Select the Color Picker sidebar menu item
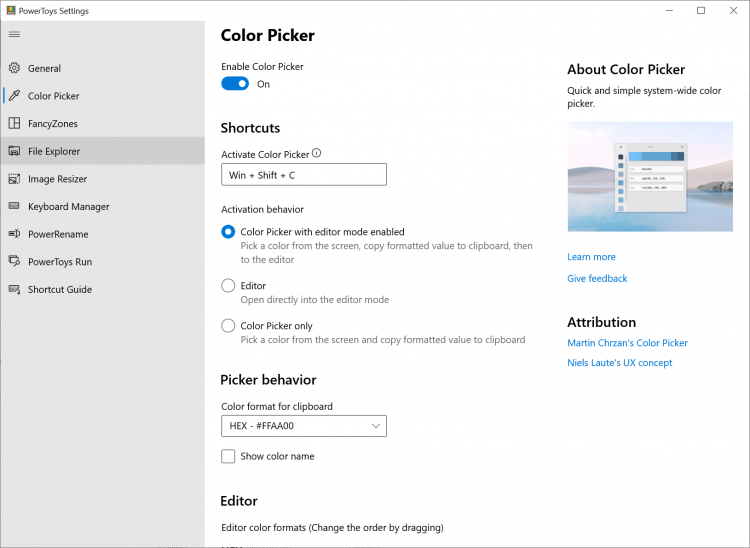 pyautogui.click(x=54, y=97)
